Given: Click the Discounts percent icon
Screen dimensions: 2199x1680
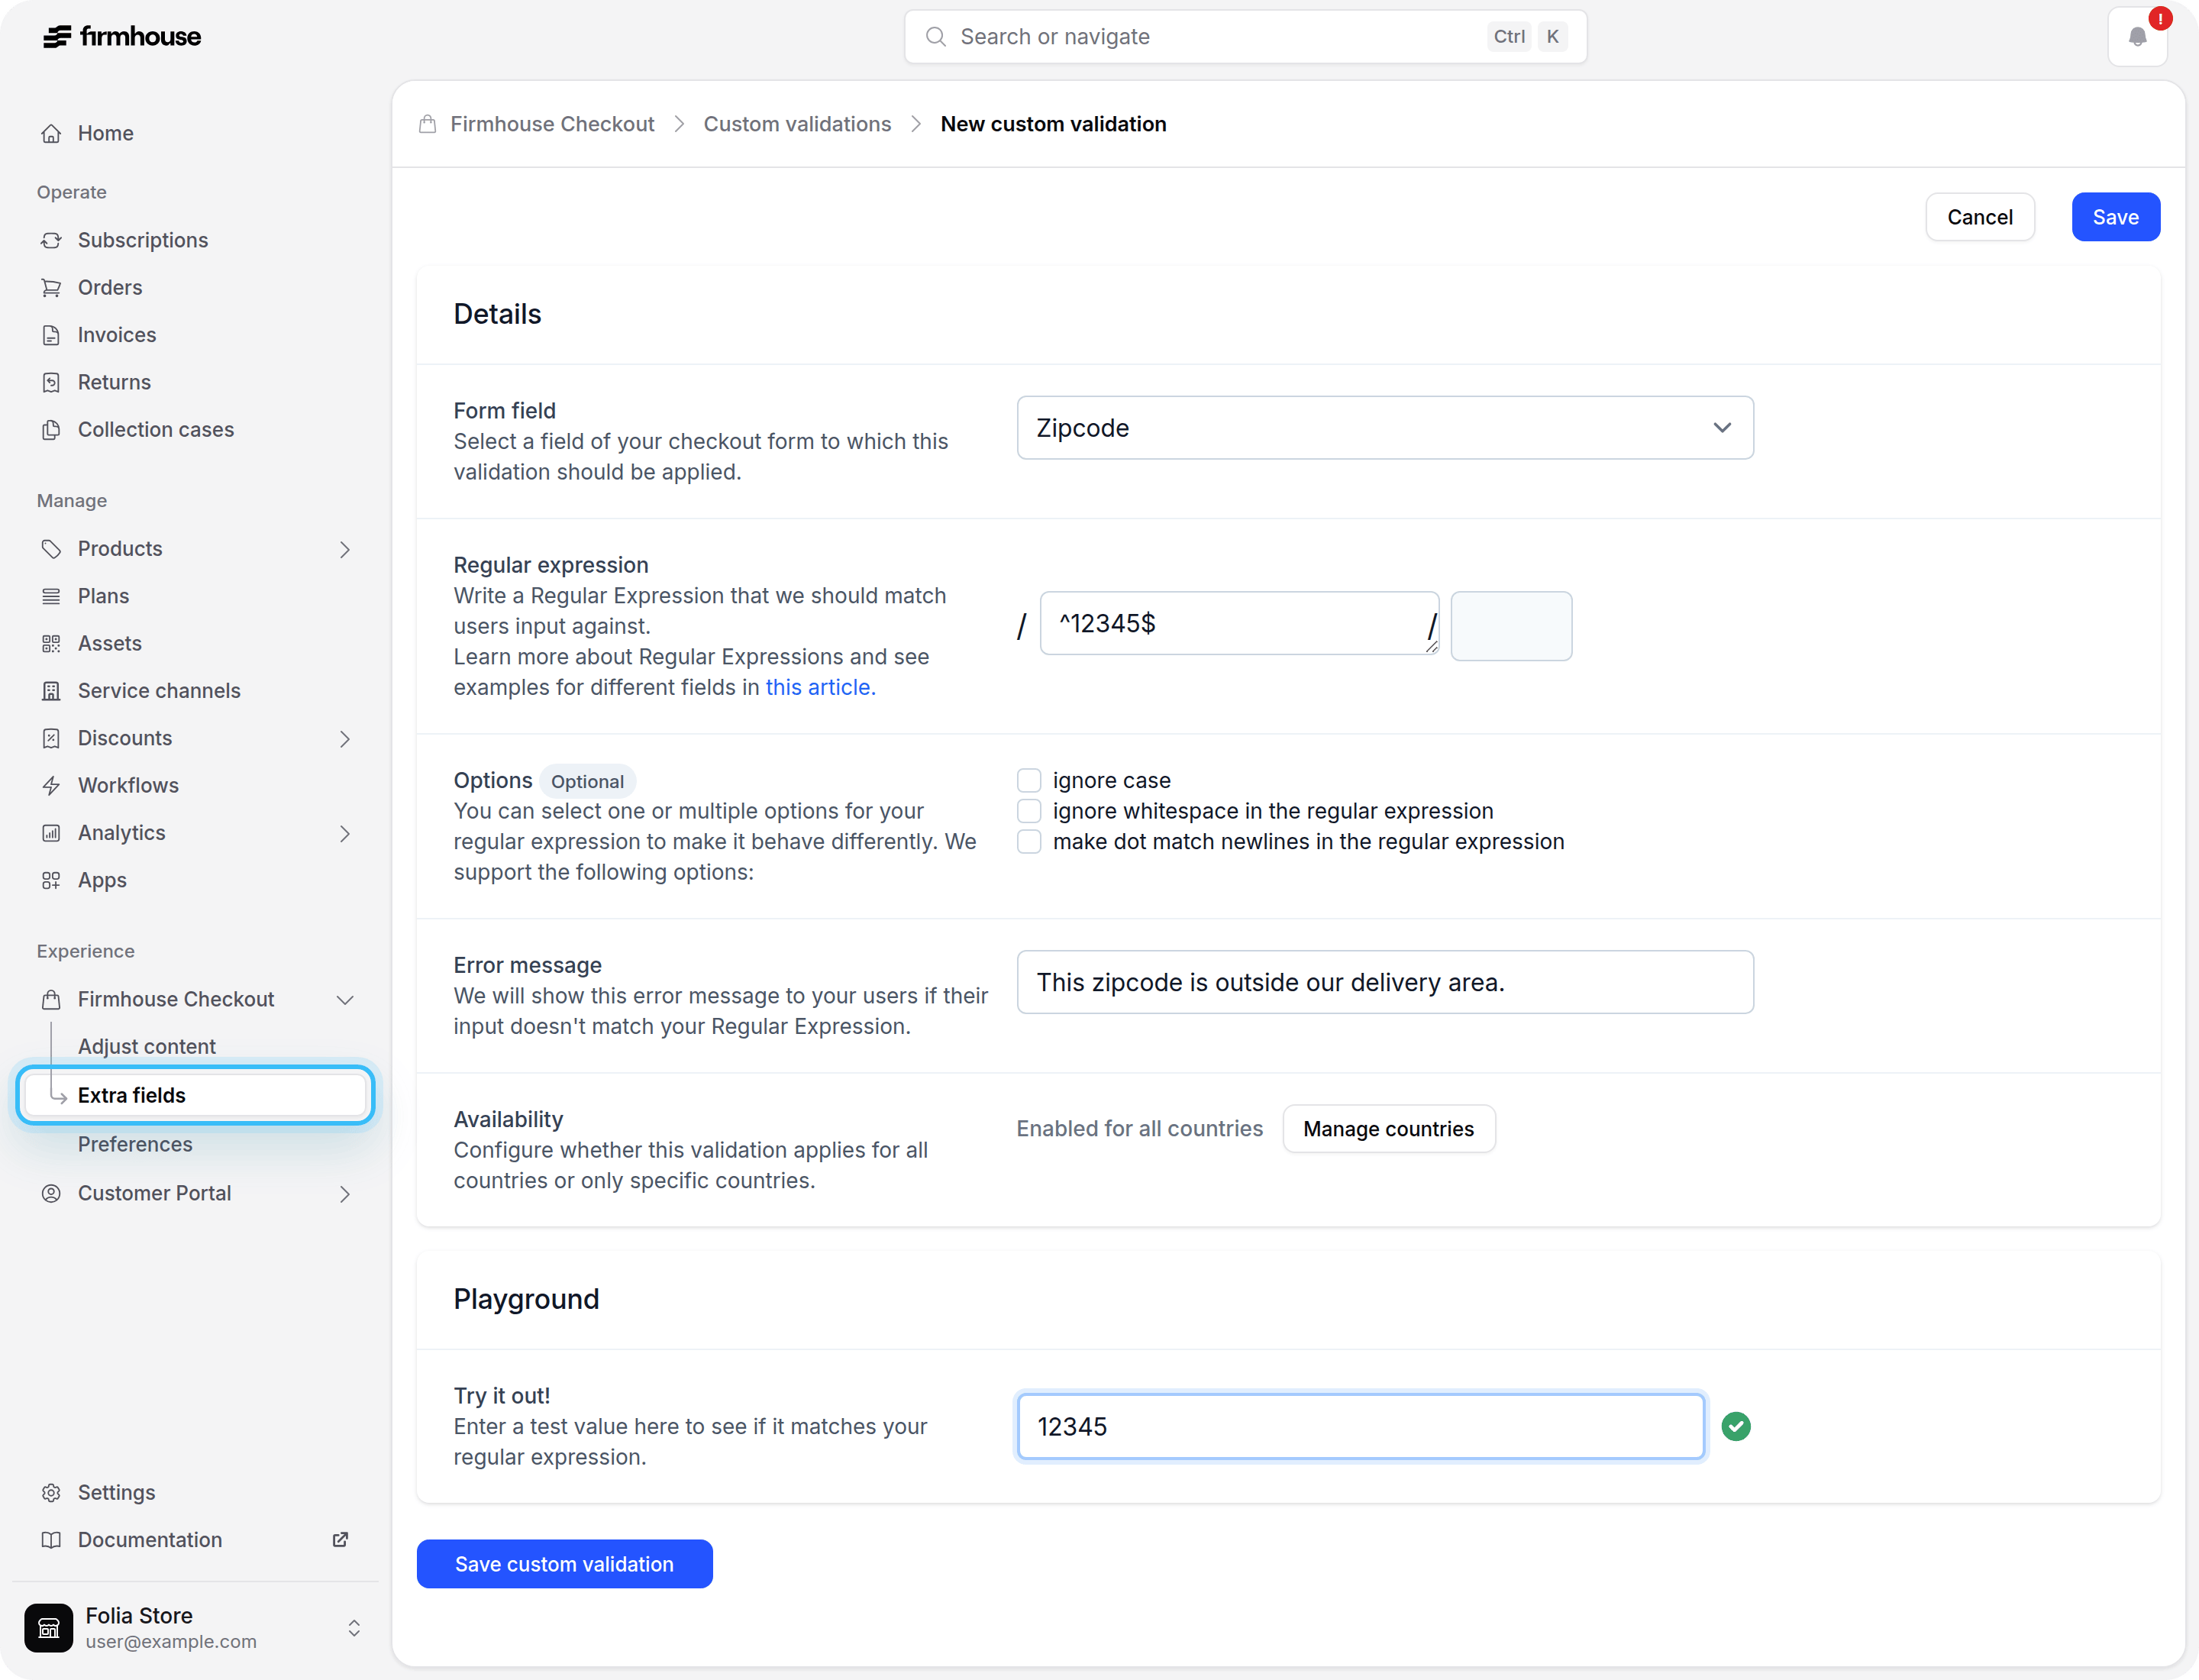Looking at the screenshot, I should pyautogui.click(x=51, y=739).
